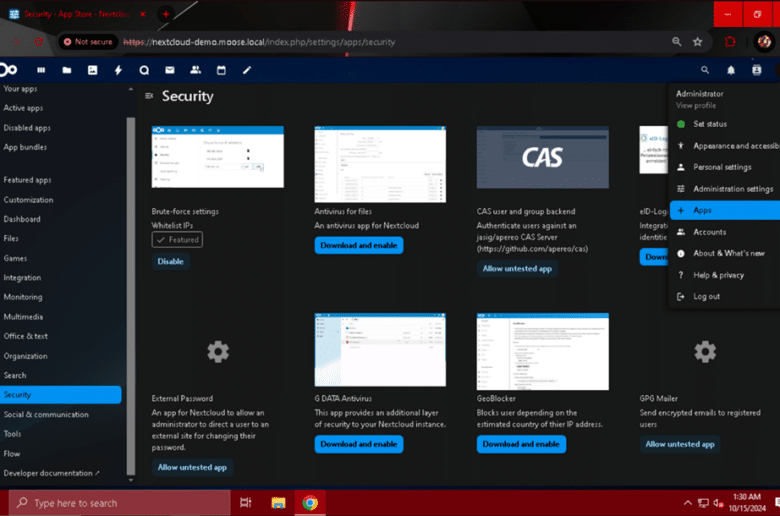The image size is (780, 516).
Task: Open the Monitoring category
Action: (23, 297)
